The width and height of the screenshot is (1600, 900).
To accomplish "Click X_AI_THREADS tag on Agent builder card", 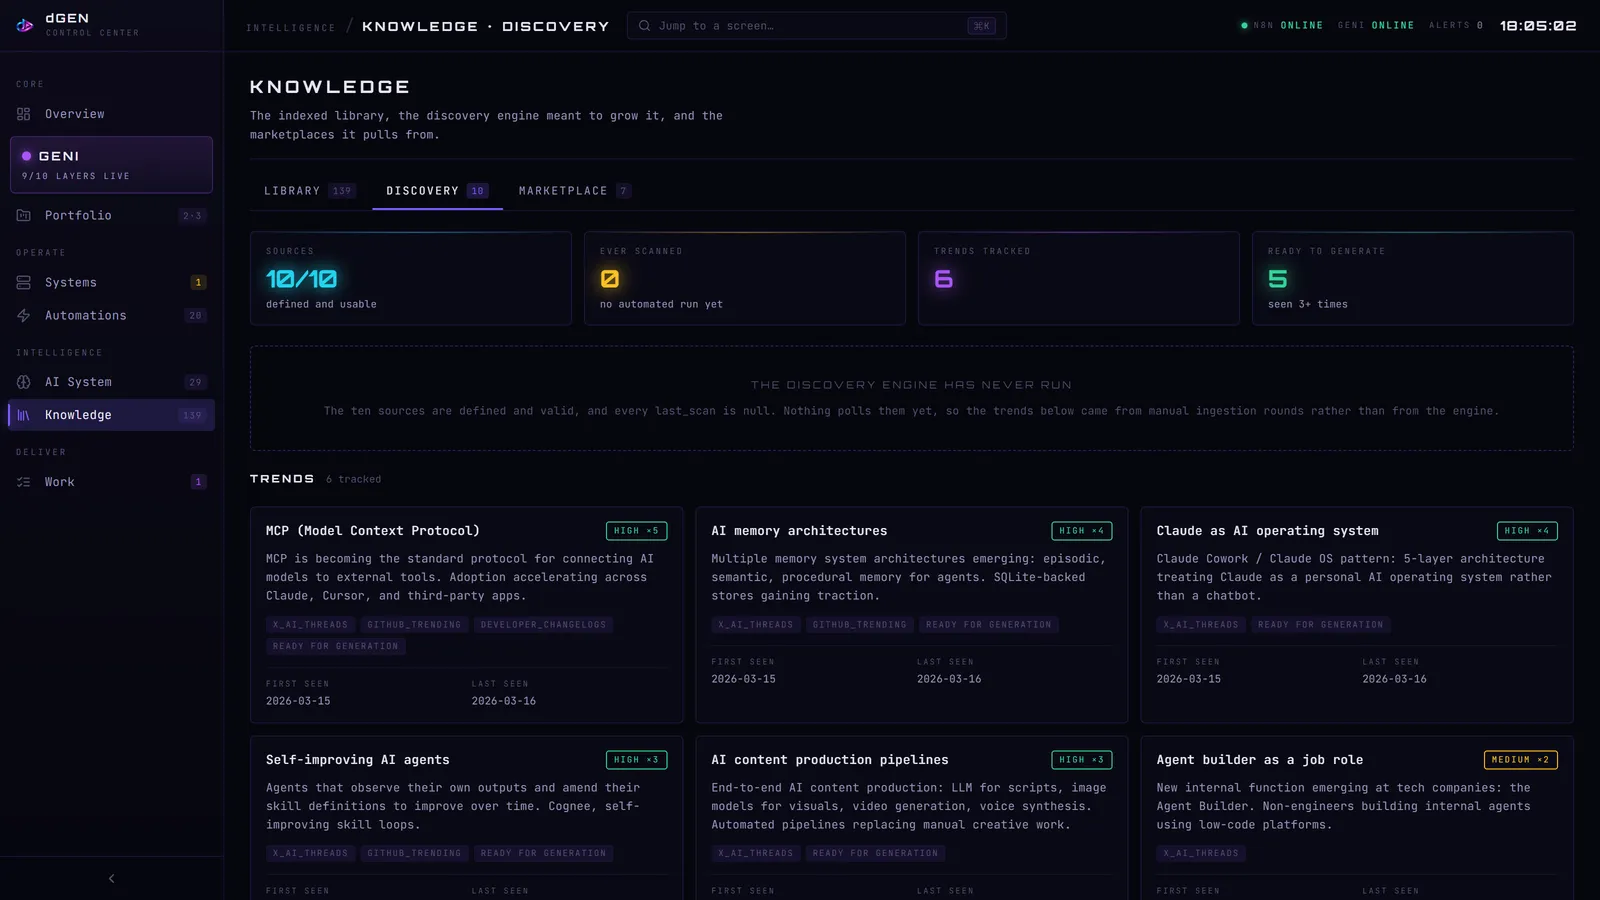I will pyautogui.click(x=1201, y=854).
